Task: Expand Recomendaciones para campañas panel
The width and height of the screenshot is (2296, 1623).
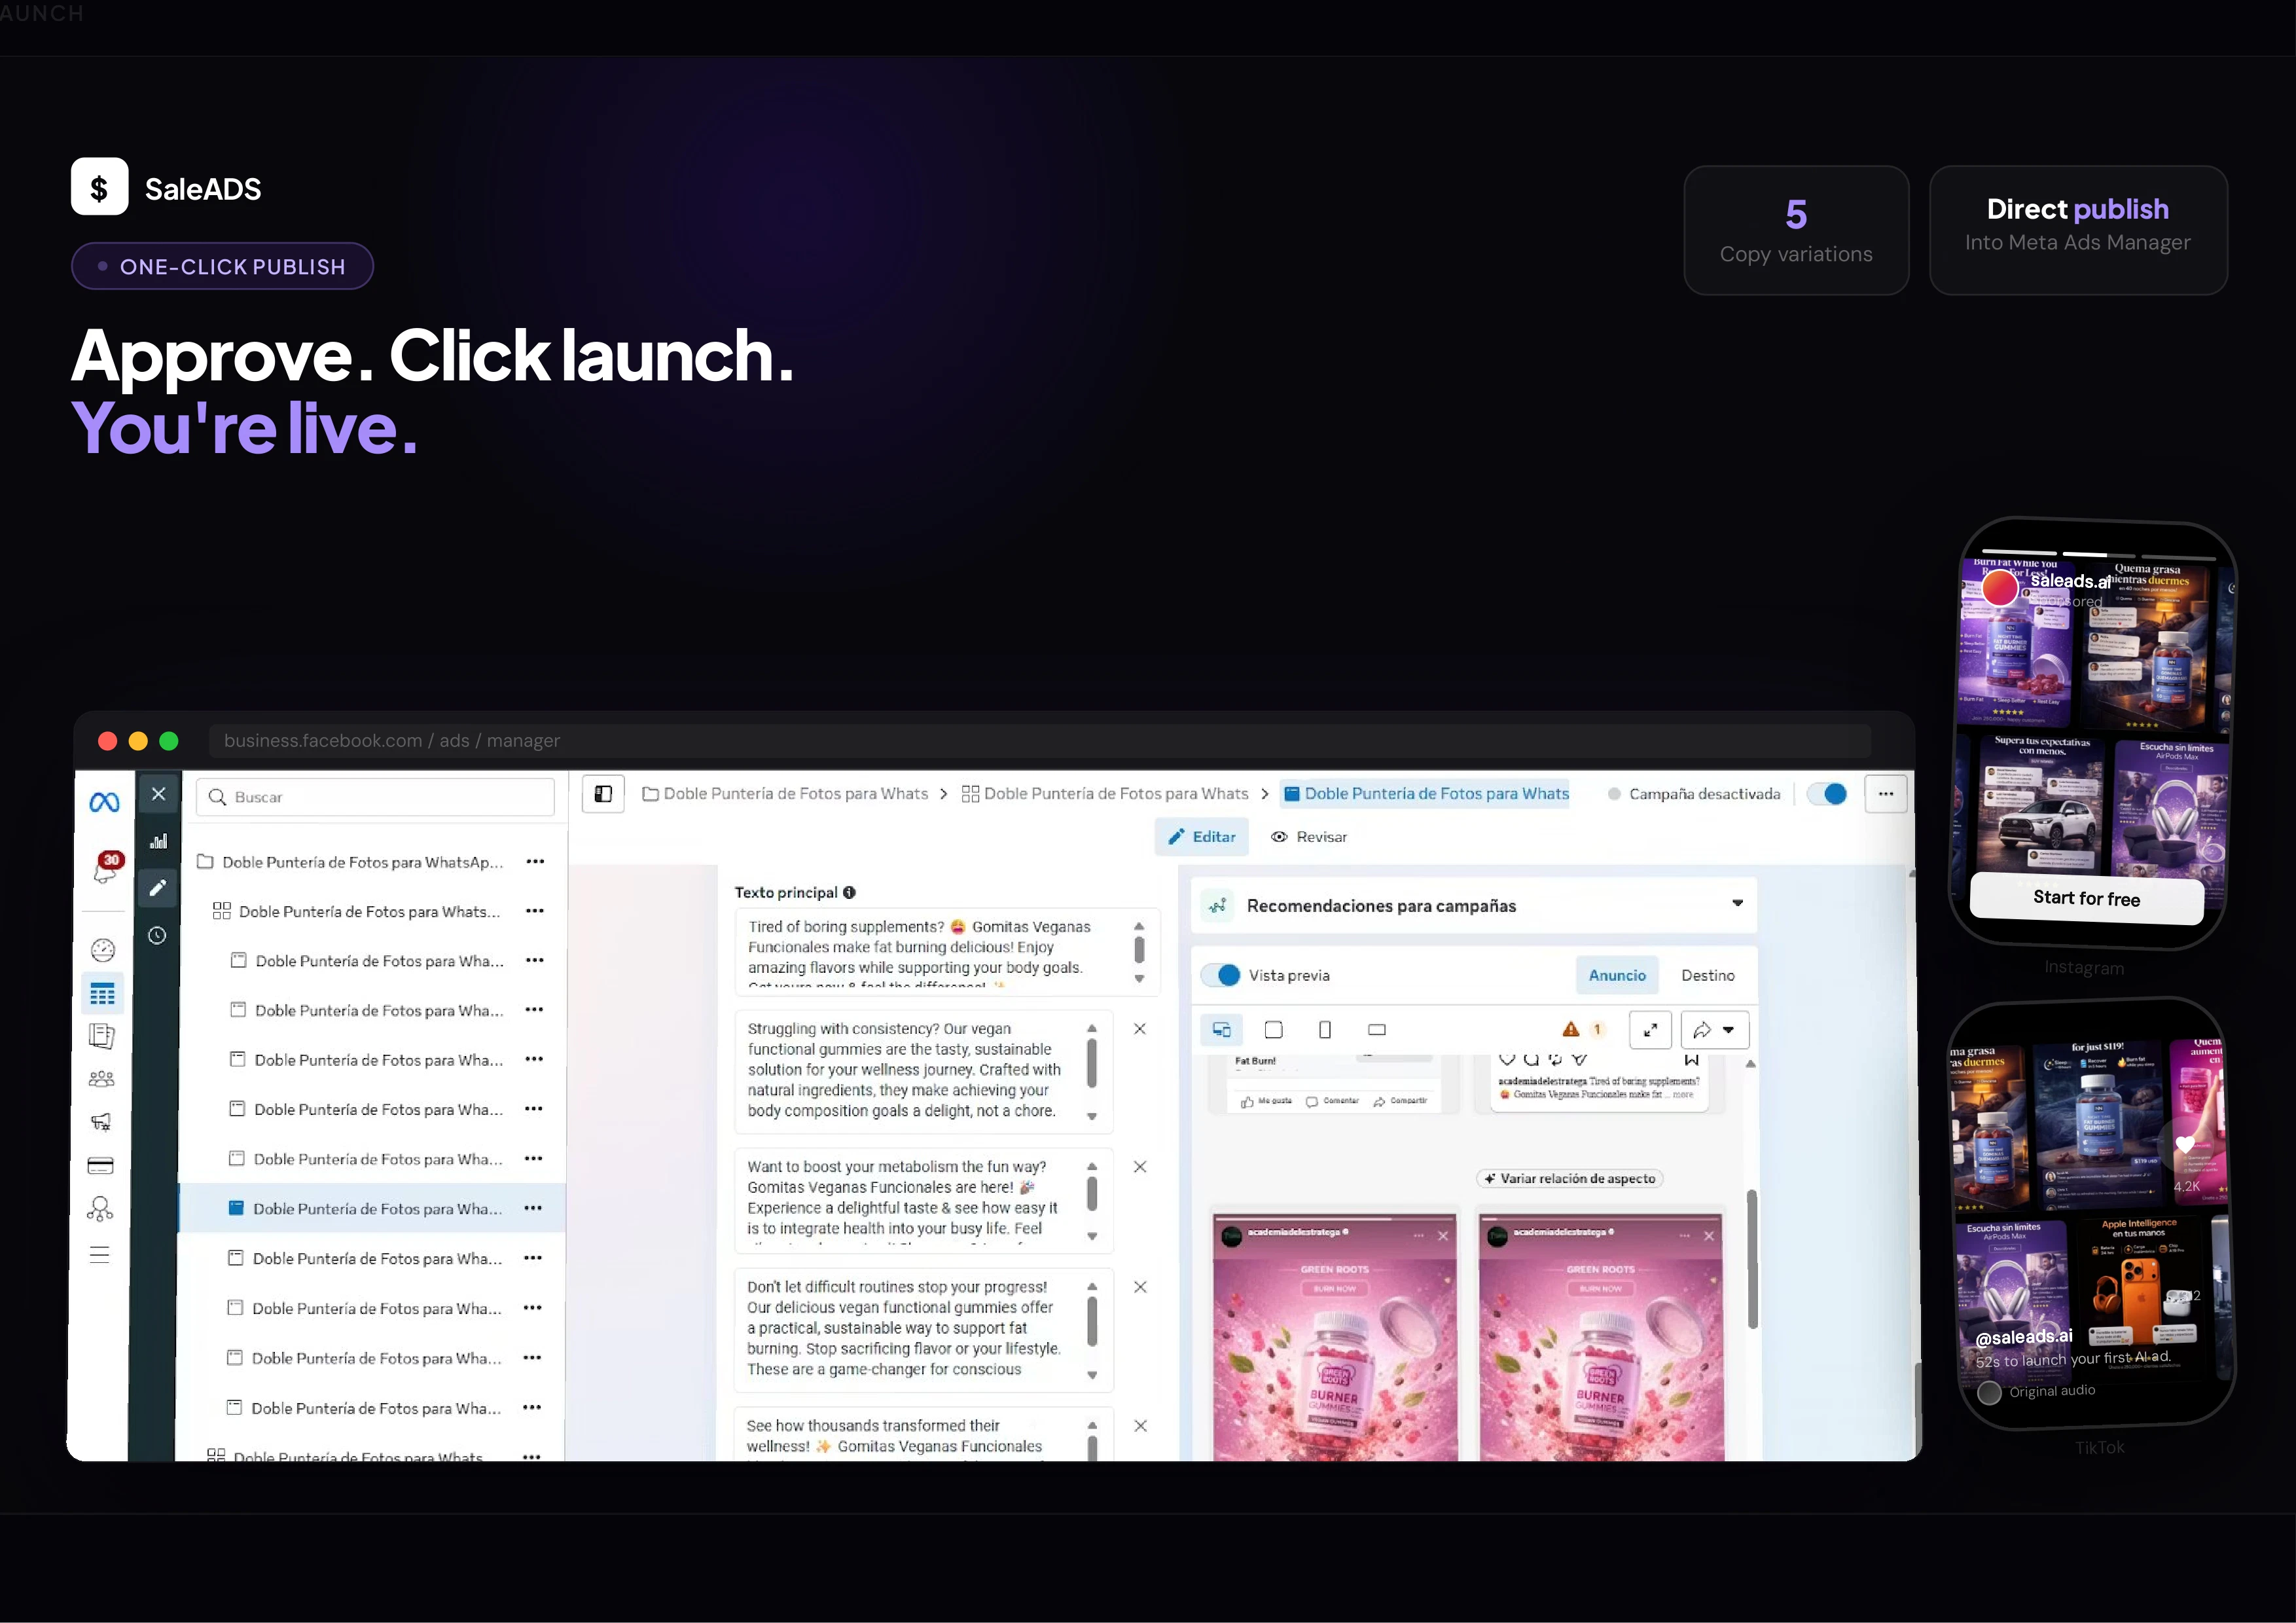Action: tap(1737, 904)
